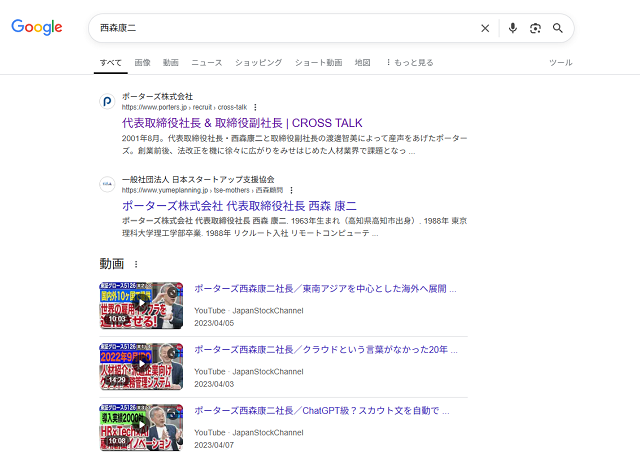Switch to the ショッピング tab
This screenshot has height=463, width=640.
pyautogui.click(x=258, y=62)
